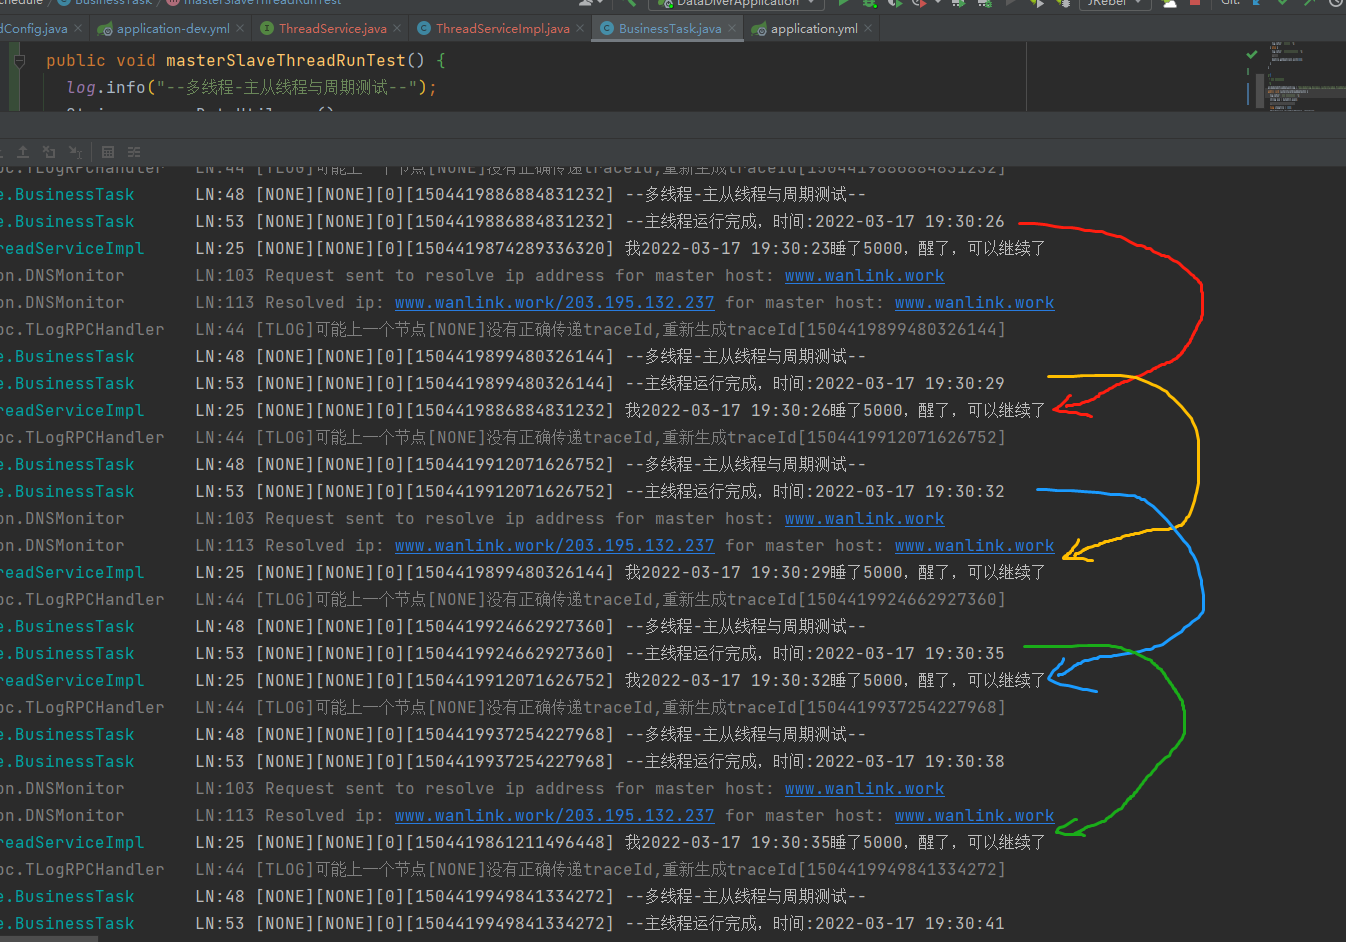Open the DataDiverApplication run configuration dropdown
This screenshot has height=942, width=1346.
[x=739, y=3]
